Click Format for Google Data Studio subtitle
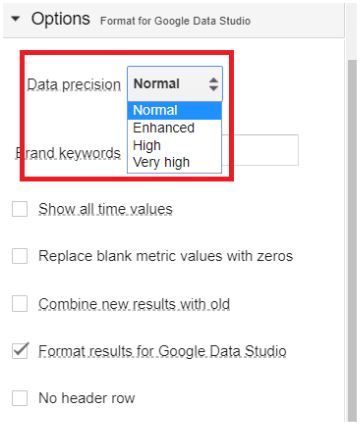The height and width of the screenshot is (431, 363). 175,21
